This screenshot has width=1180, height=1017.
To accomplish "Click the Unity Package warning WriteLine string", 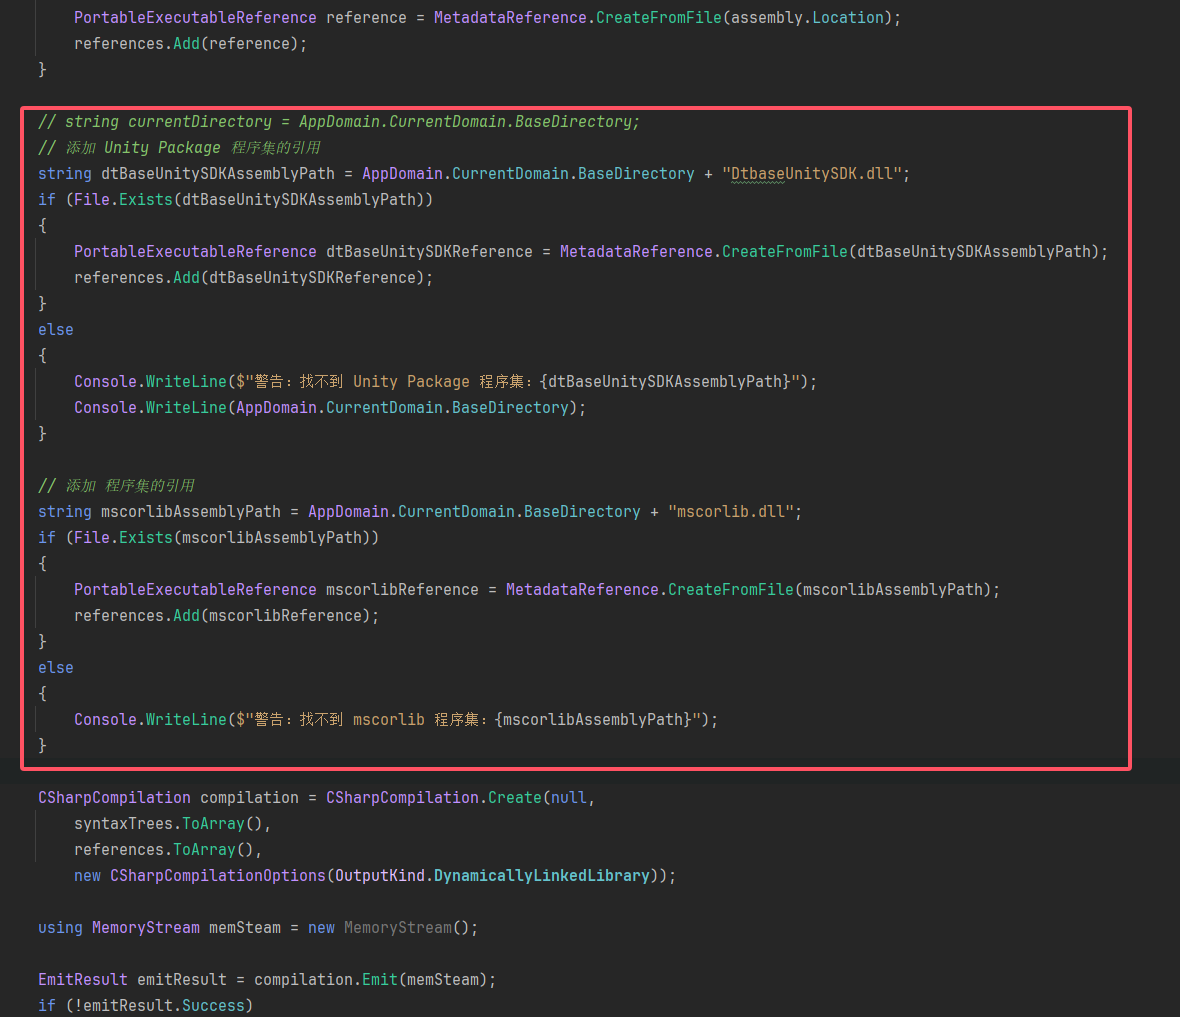I will pos(520,382).
